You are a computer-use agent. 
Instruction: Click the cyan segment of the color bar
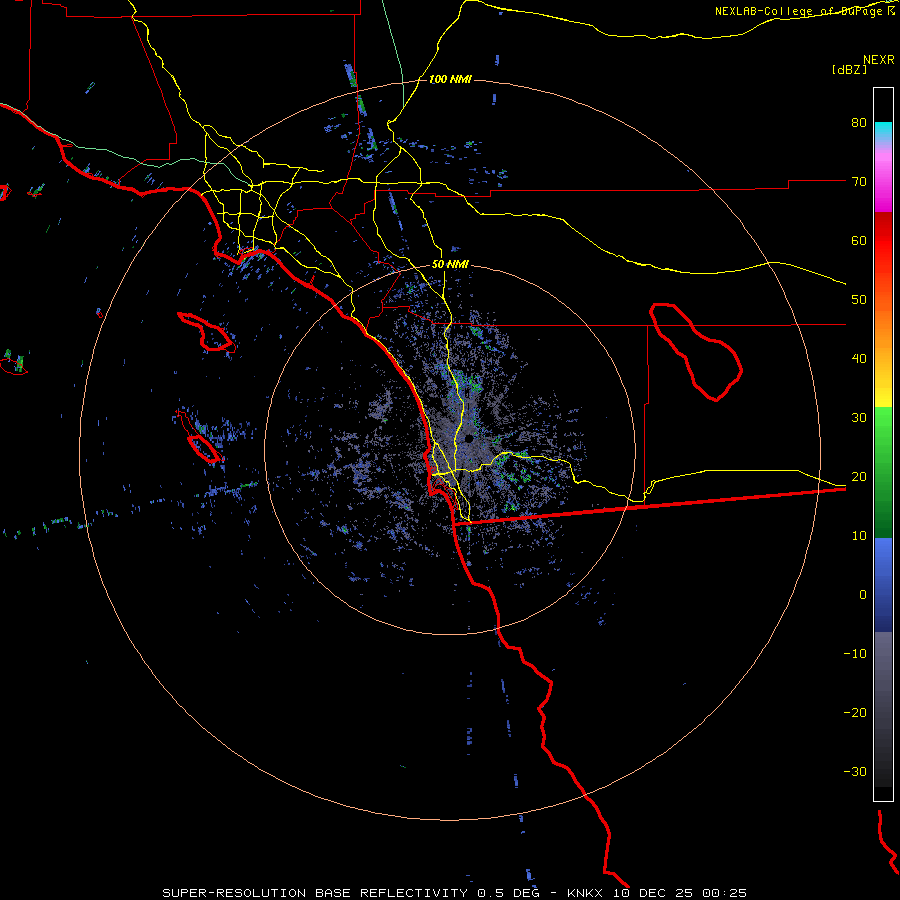tap(883, 132)
